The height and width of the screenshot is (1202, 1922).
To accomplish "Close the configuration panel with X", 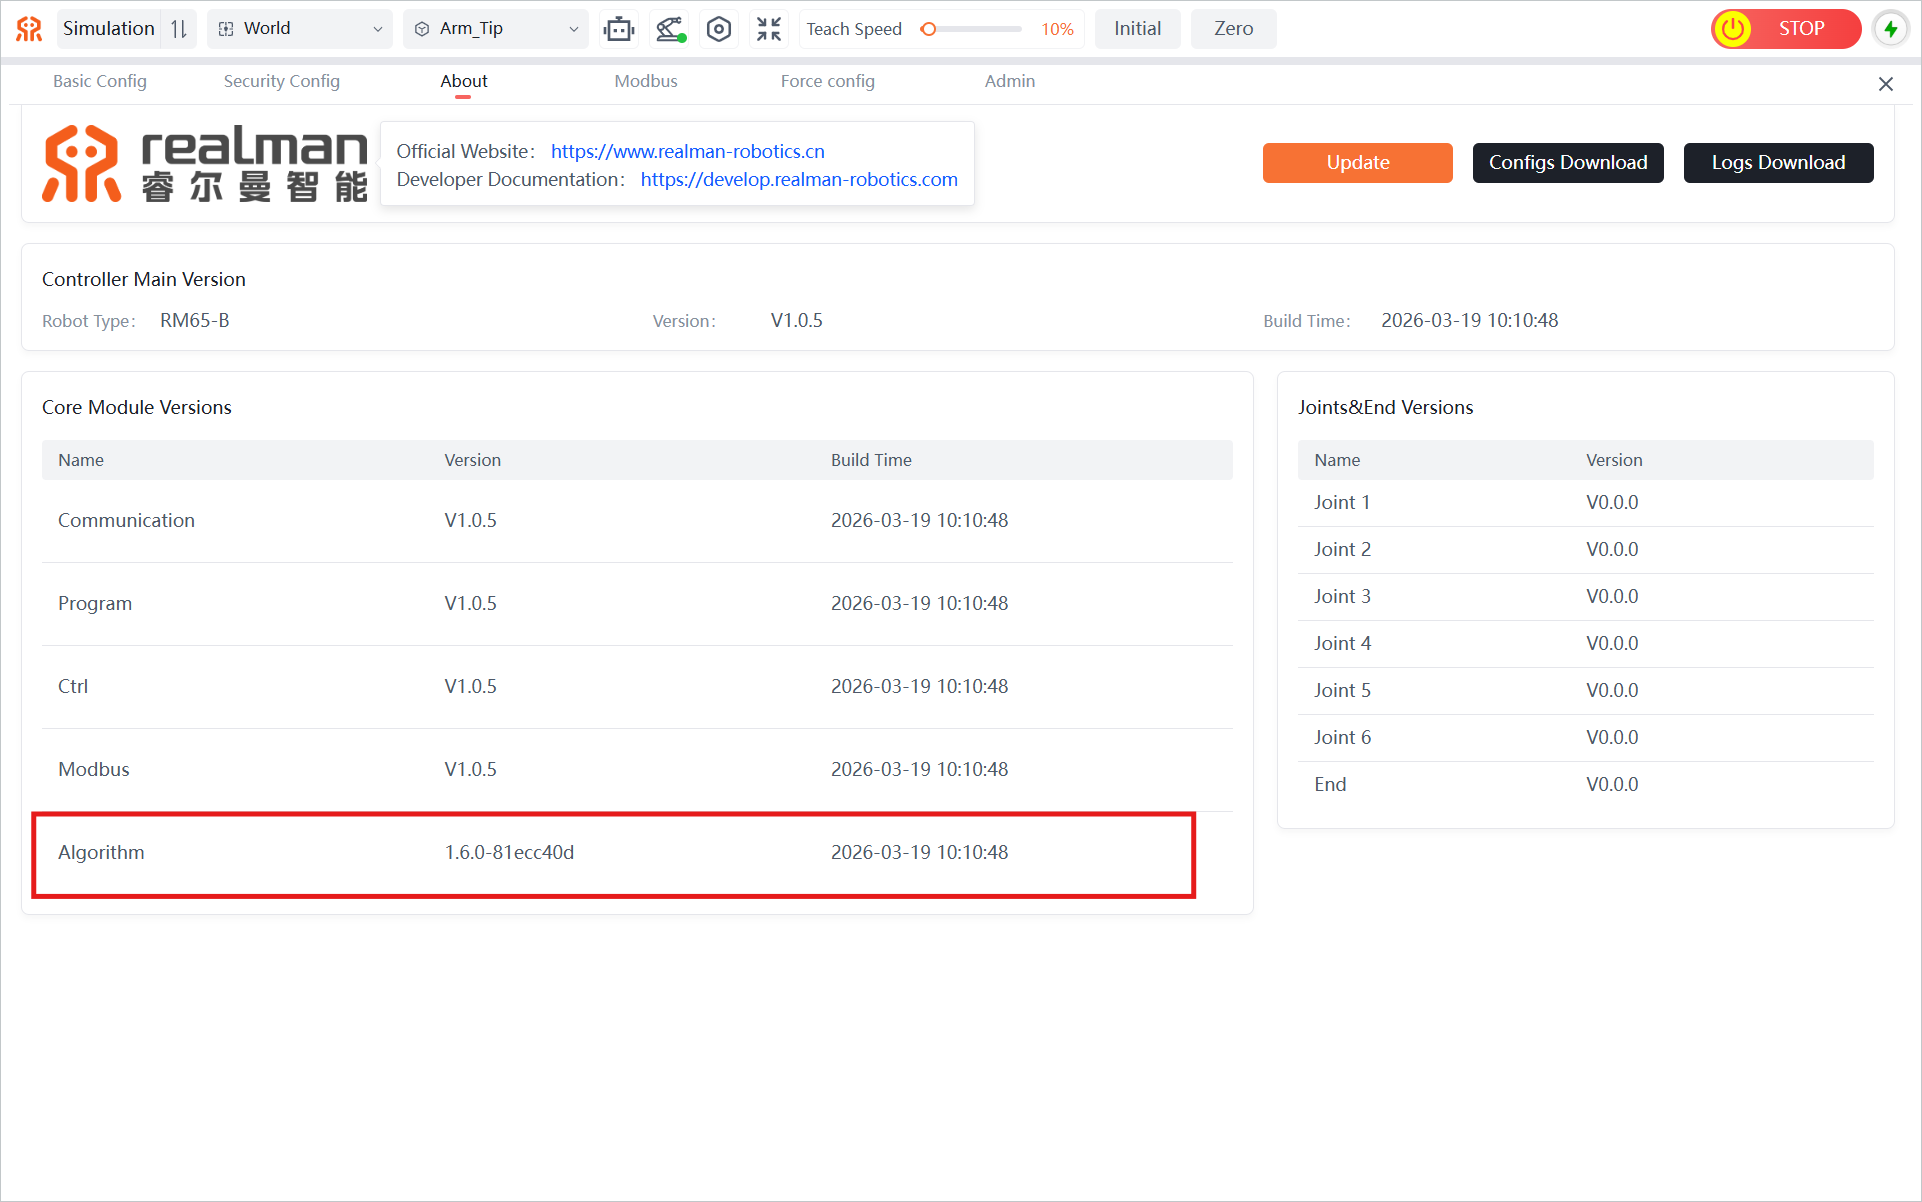I will (1885, 84).
